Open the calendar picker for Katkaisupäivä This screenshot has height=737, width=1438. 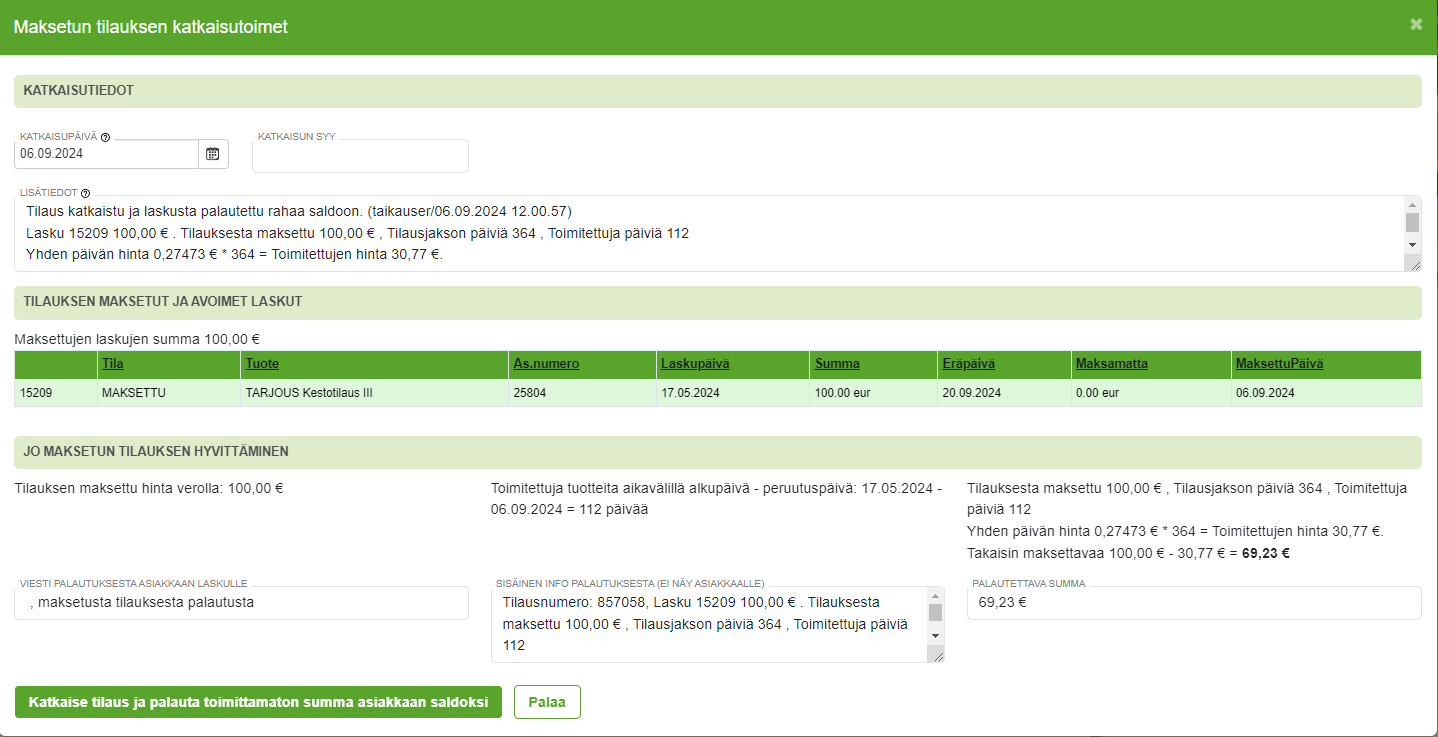(x=213, y=154)
